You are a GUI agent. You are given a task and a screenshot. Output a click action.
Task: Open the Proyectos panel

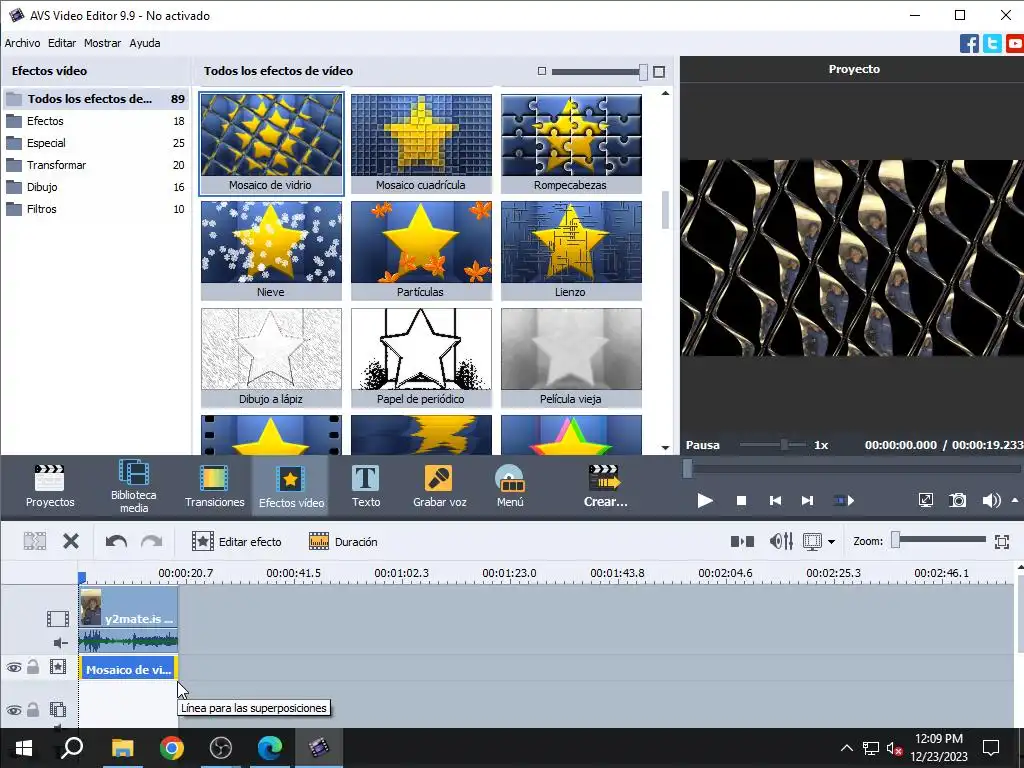pos(50,485)
